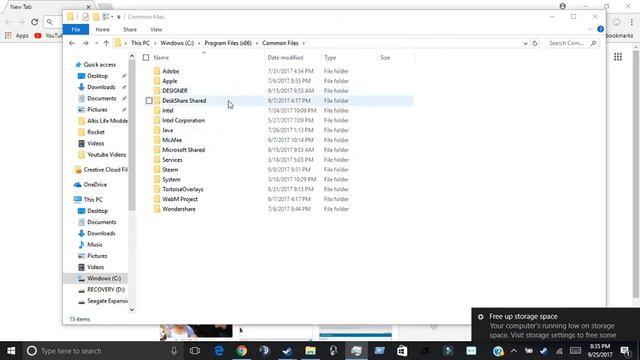Screen dimensions: 640x360
Task: Expand the ribbon with the chevron
Action: click(590, 29)
